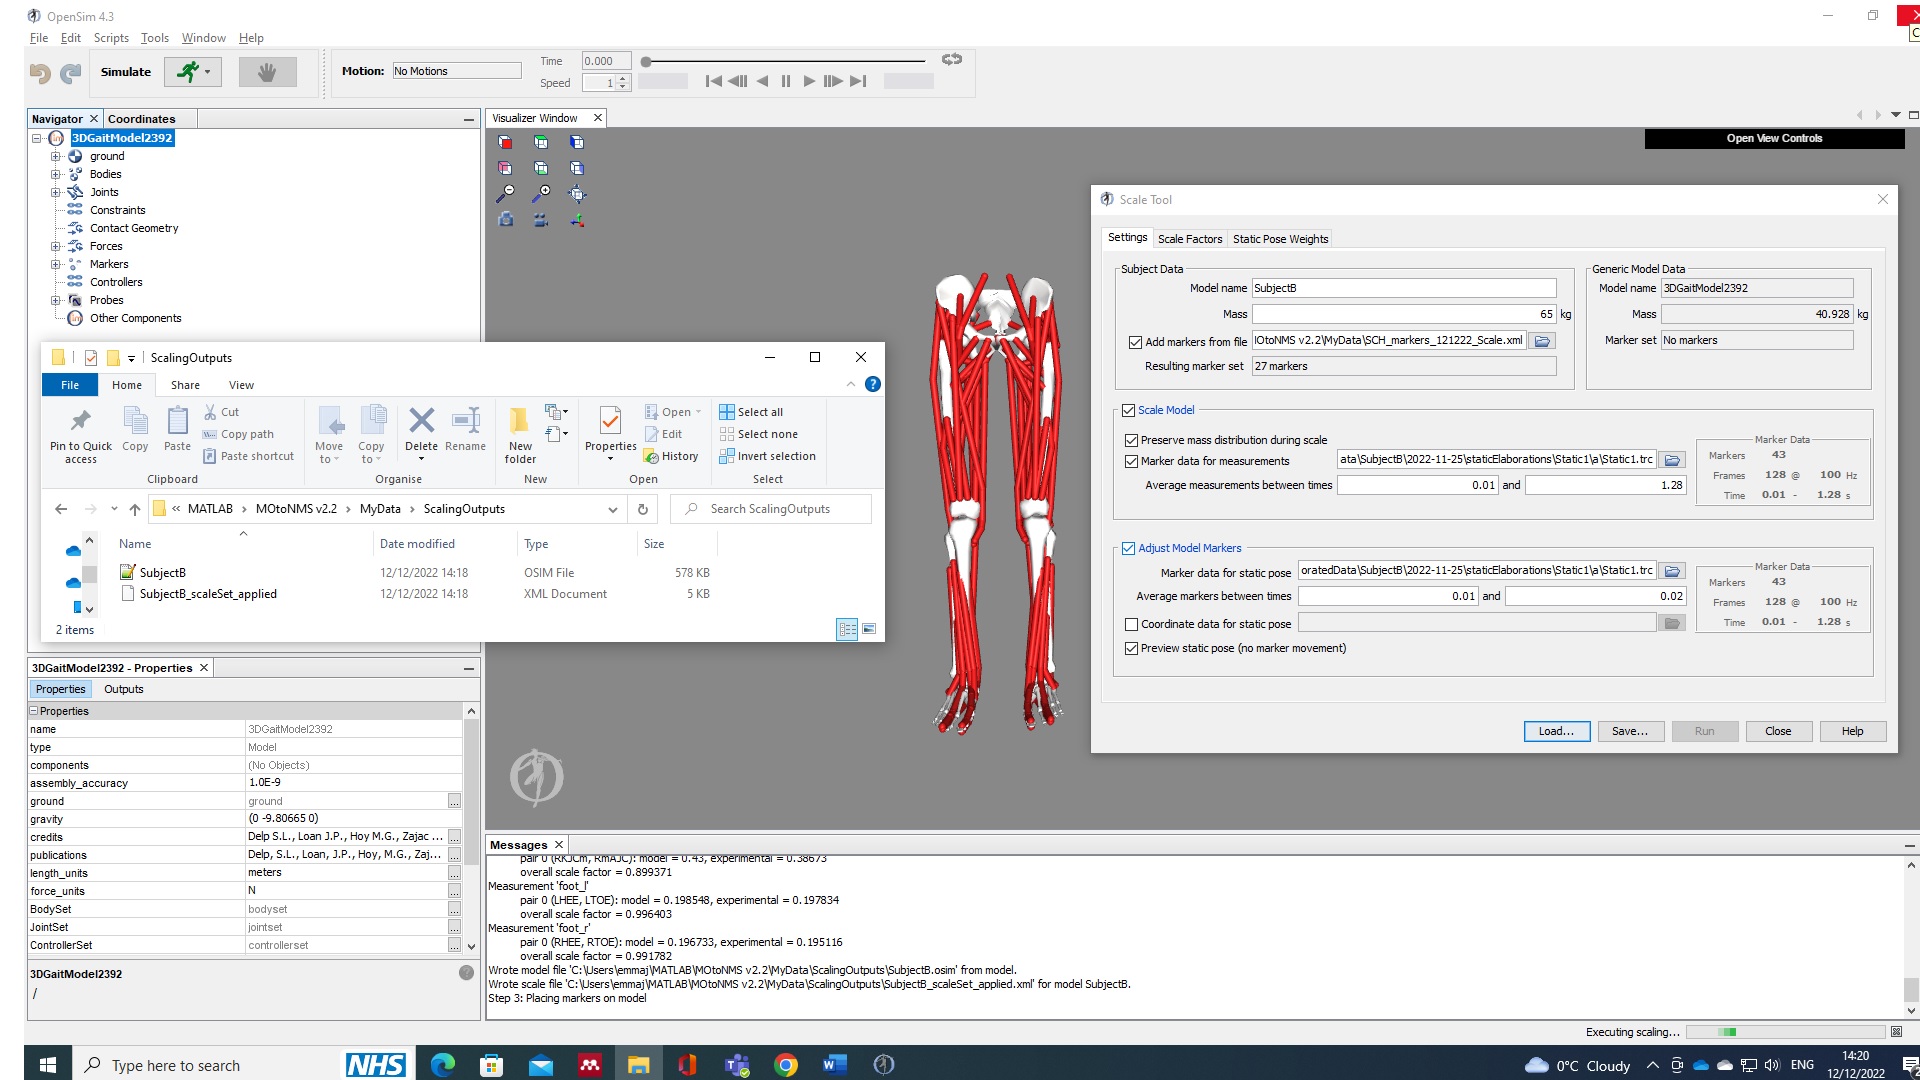Click the motion time slider handle
The height and width of the screenshot is (1080, 1920).
point(646,62)
